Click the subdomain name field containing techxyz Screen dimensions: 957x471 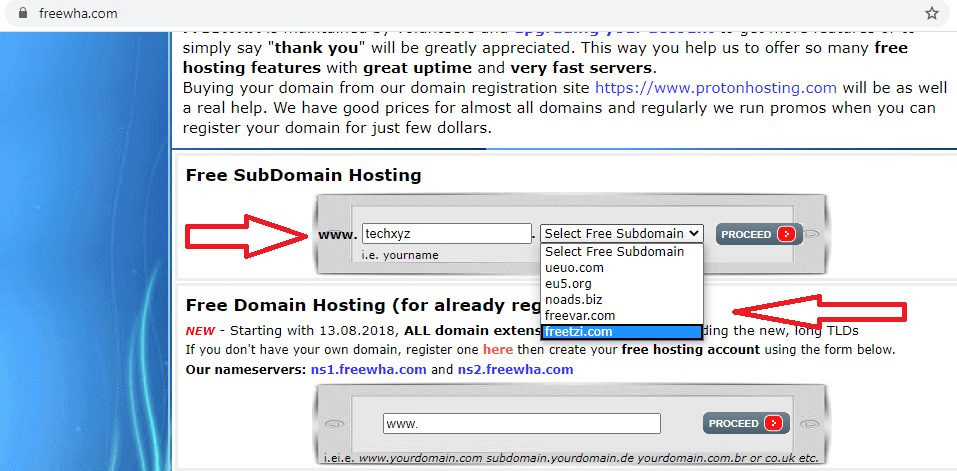click(447, 234)
